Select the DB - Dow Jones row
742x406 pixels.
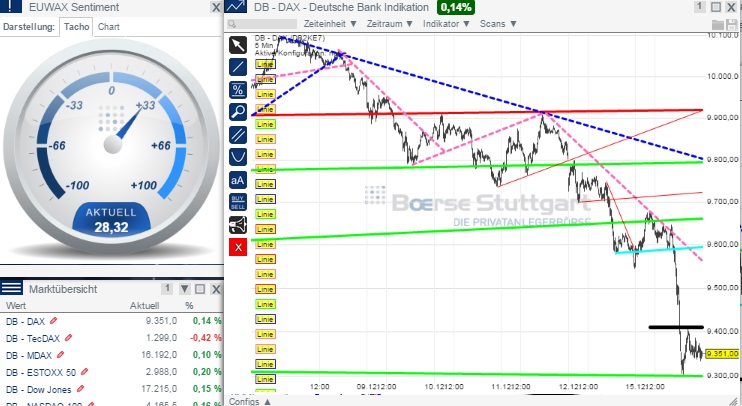pyautogui.click(x=112, y=389)
